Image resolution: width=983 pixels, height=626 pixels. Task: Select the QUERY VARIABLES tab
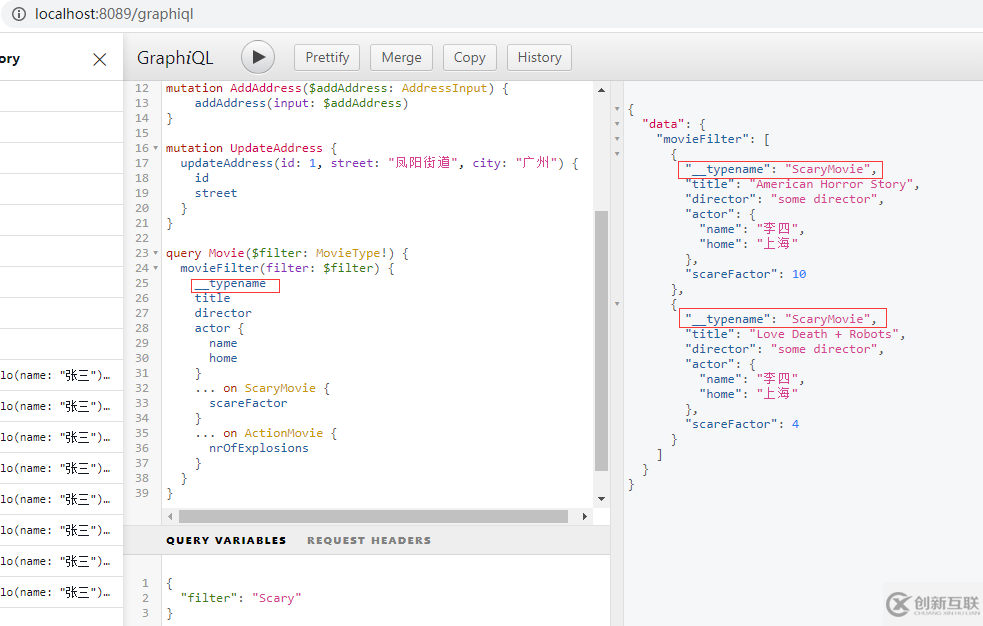pyautogui.click(x=225, y=540)
